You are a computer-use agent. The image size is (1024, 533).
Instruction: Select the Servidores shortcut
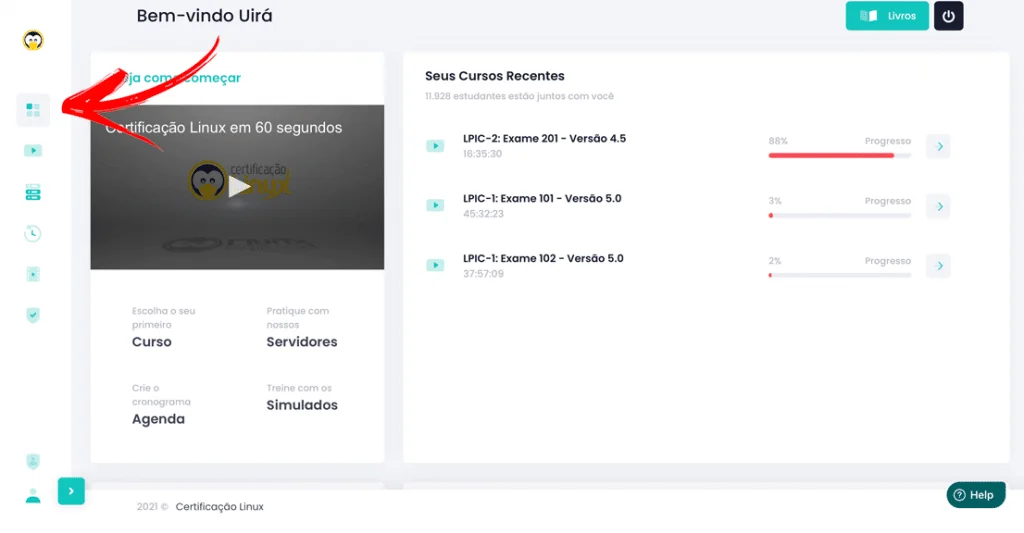301,342
